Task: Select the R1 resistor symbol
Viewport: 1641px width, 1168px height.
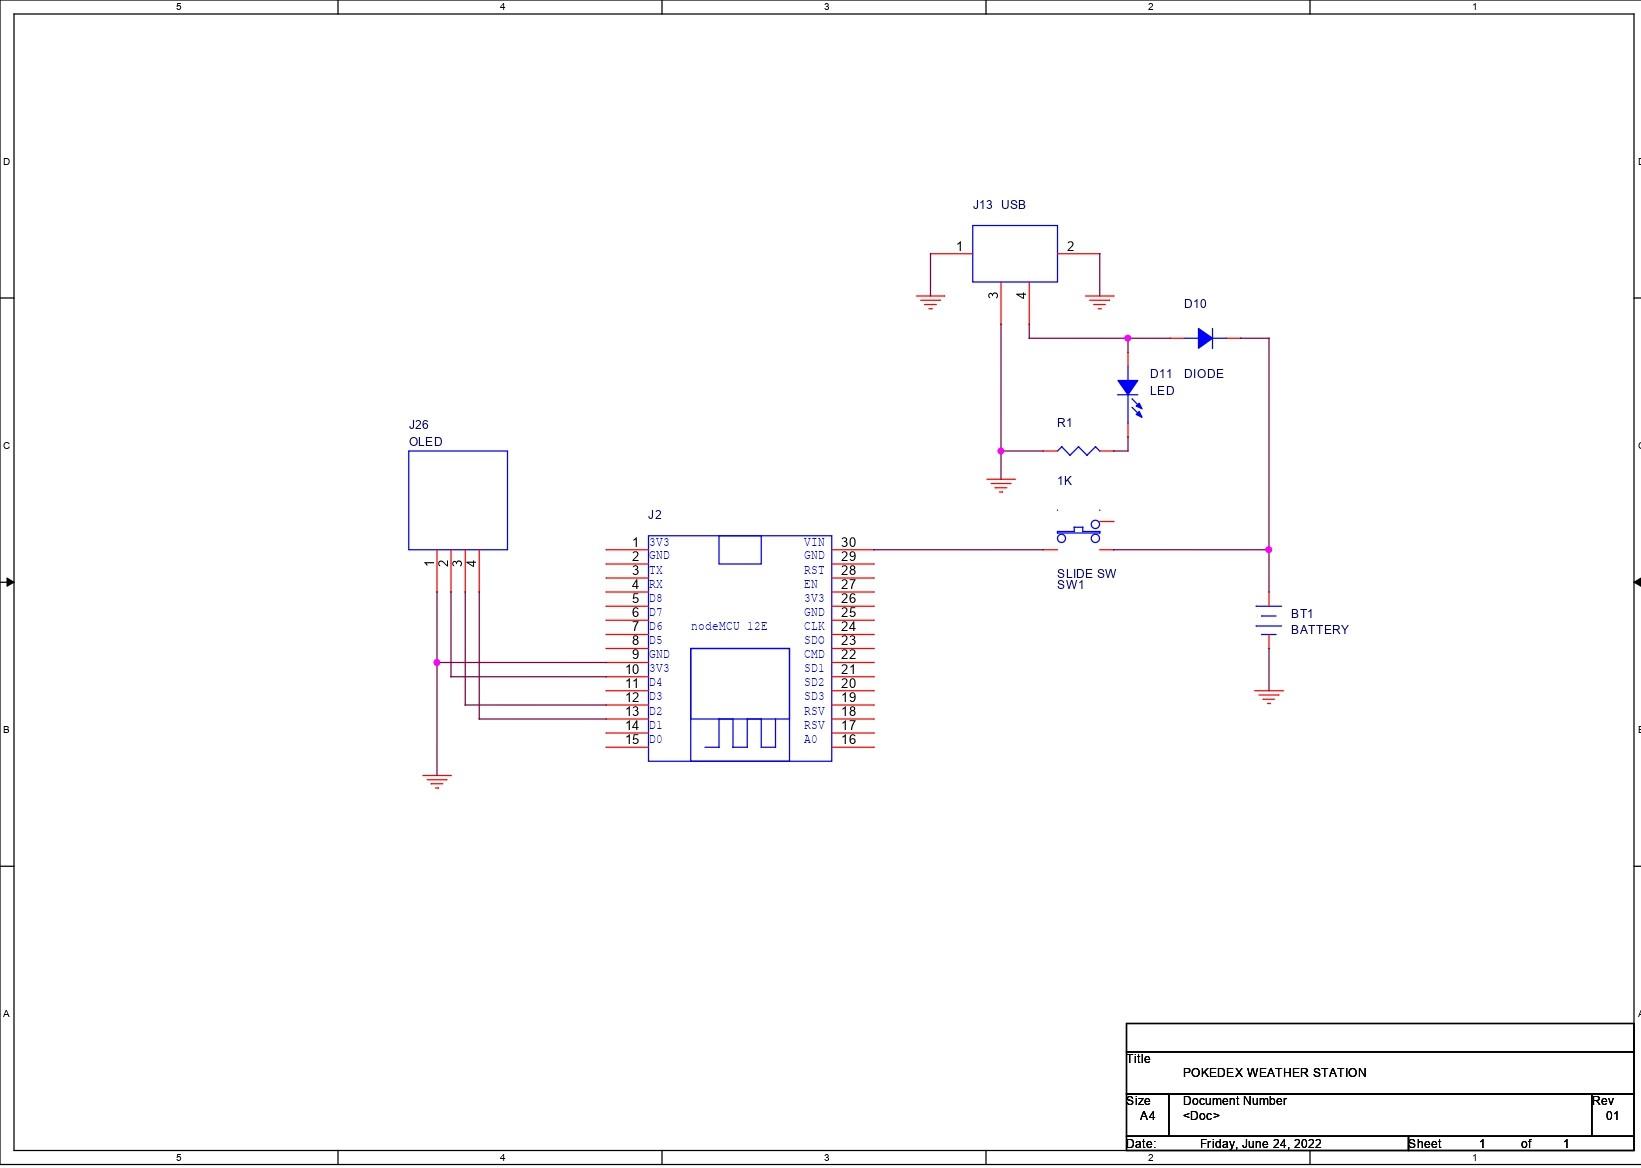Action: (x=1078, y=451)
